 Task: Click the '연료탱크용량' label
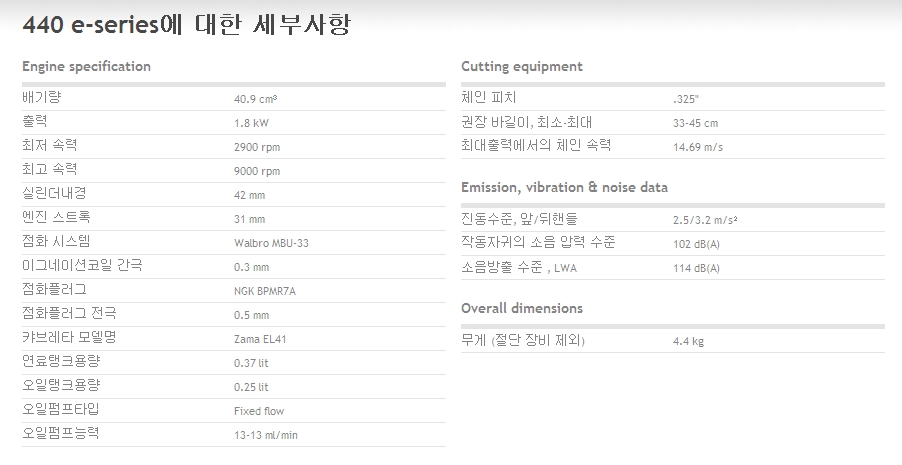tap(61, 361)
